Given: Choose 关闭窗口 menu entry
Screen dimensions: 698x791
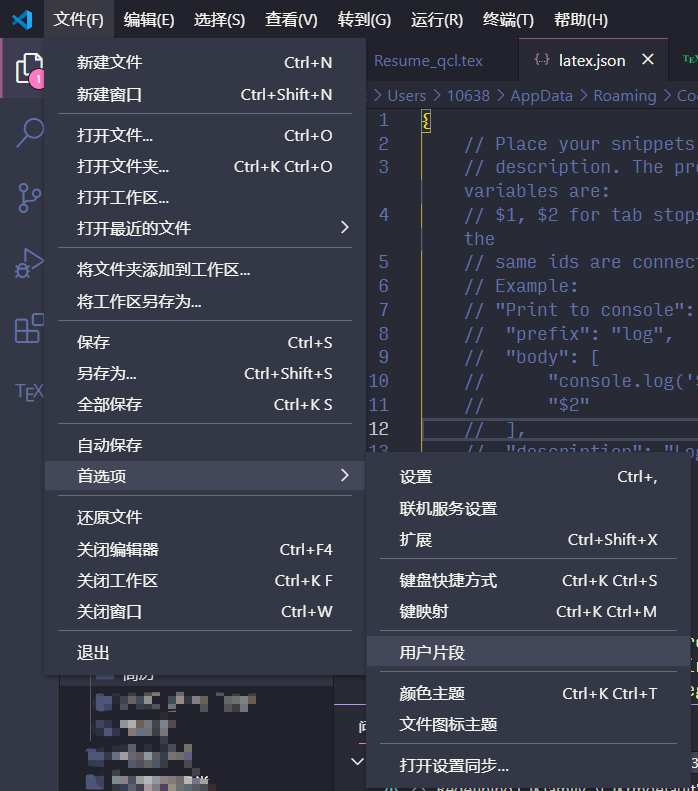Looking at the screenshot, I should pyautogui.click(x=205, y=611).
